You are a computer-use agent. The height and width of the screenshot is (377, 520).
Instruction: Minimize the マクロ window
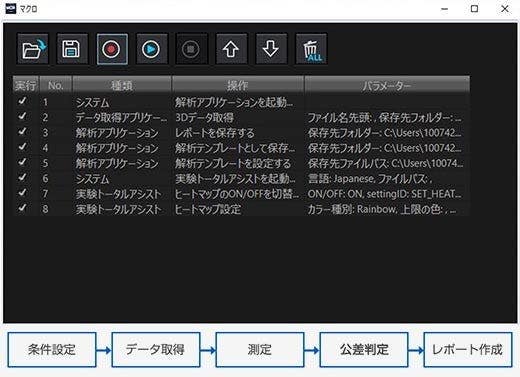click(444, 9)
